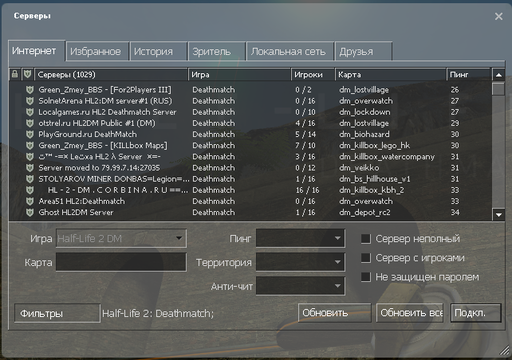Sort by the anti-cheat shield column icon
This screenshot has height=360, width=512.
click(x=27, y=74)
